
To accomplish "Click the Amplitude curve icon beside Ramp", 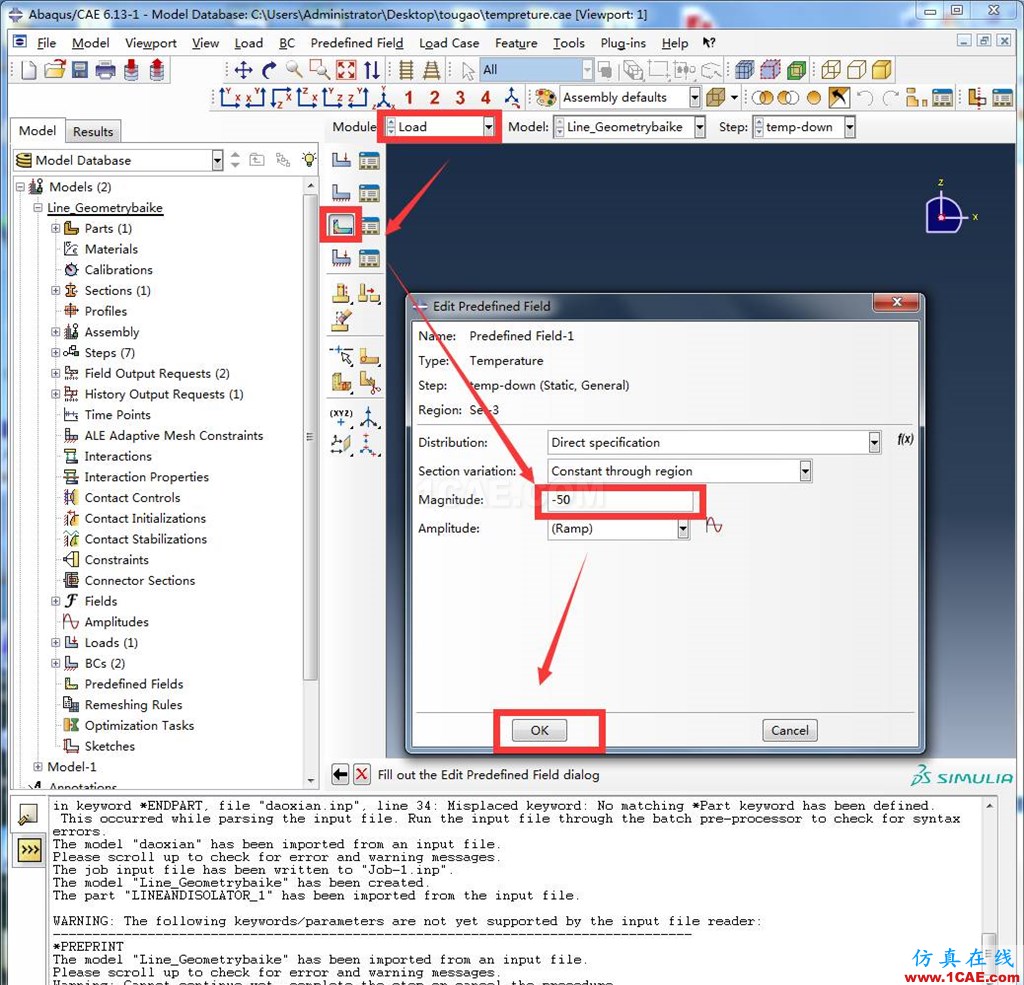I will [x=714, y=526].
